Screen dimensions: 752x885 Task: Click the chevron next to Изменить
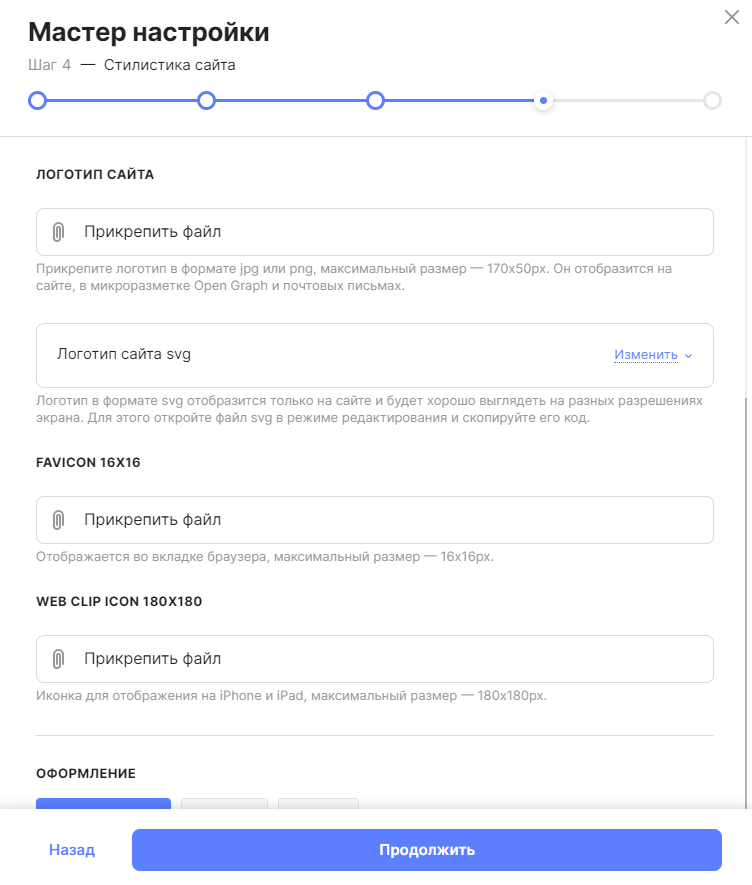[x=688, y=356]
